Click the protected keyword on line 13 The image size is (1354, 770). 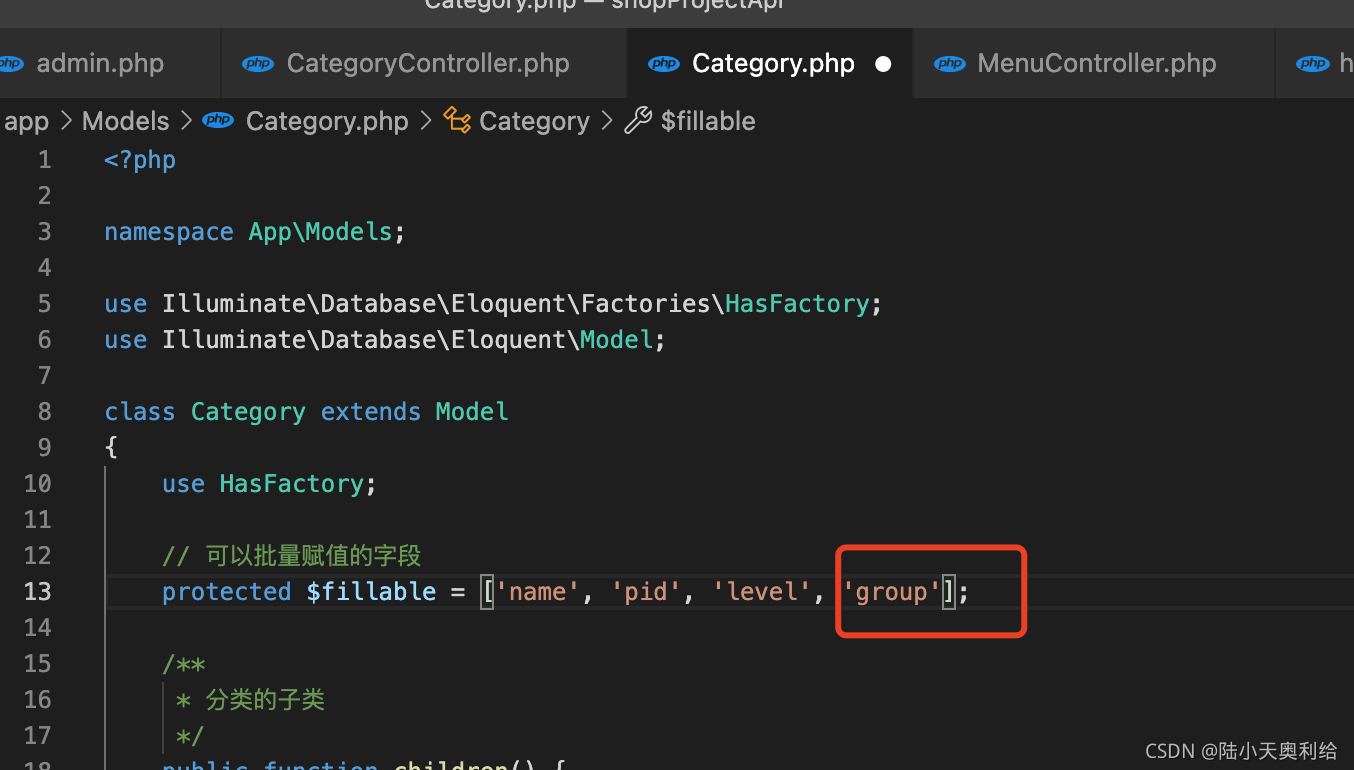coord(227,591)
